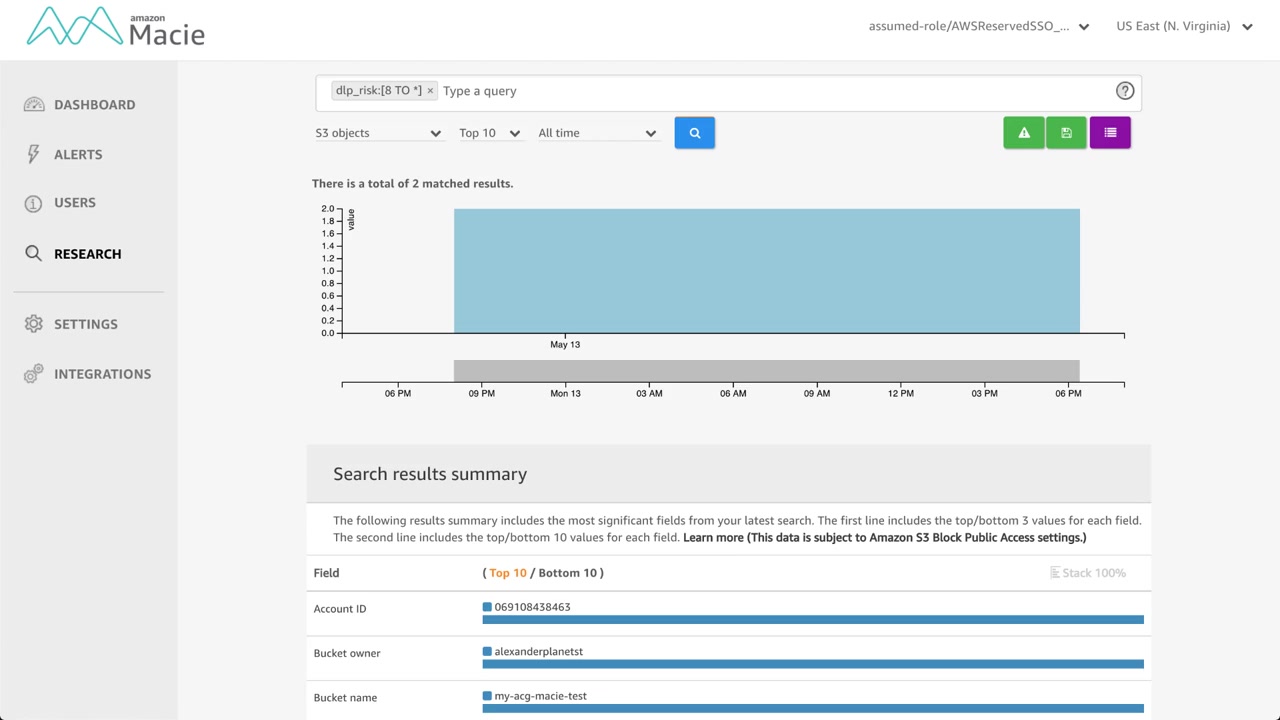The height and width of the screenshot is (720, 1280).
Task: Click the gray timeline range selector
Action: click(x=766, y=370)
